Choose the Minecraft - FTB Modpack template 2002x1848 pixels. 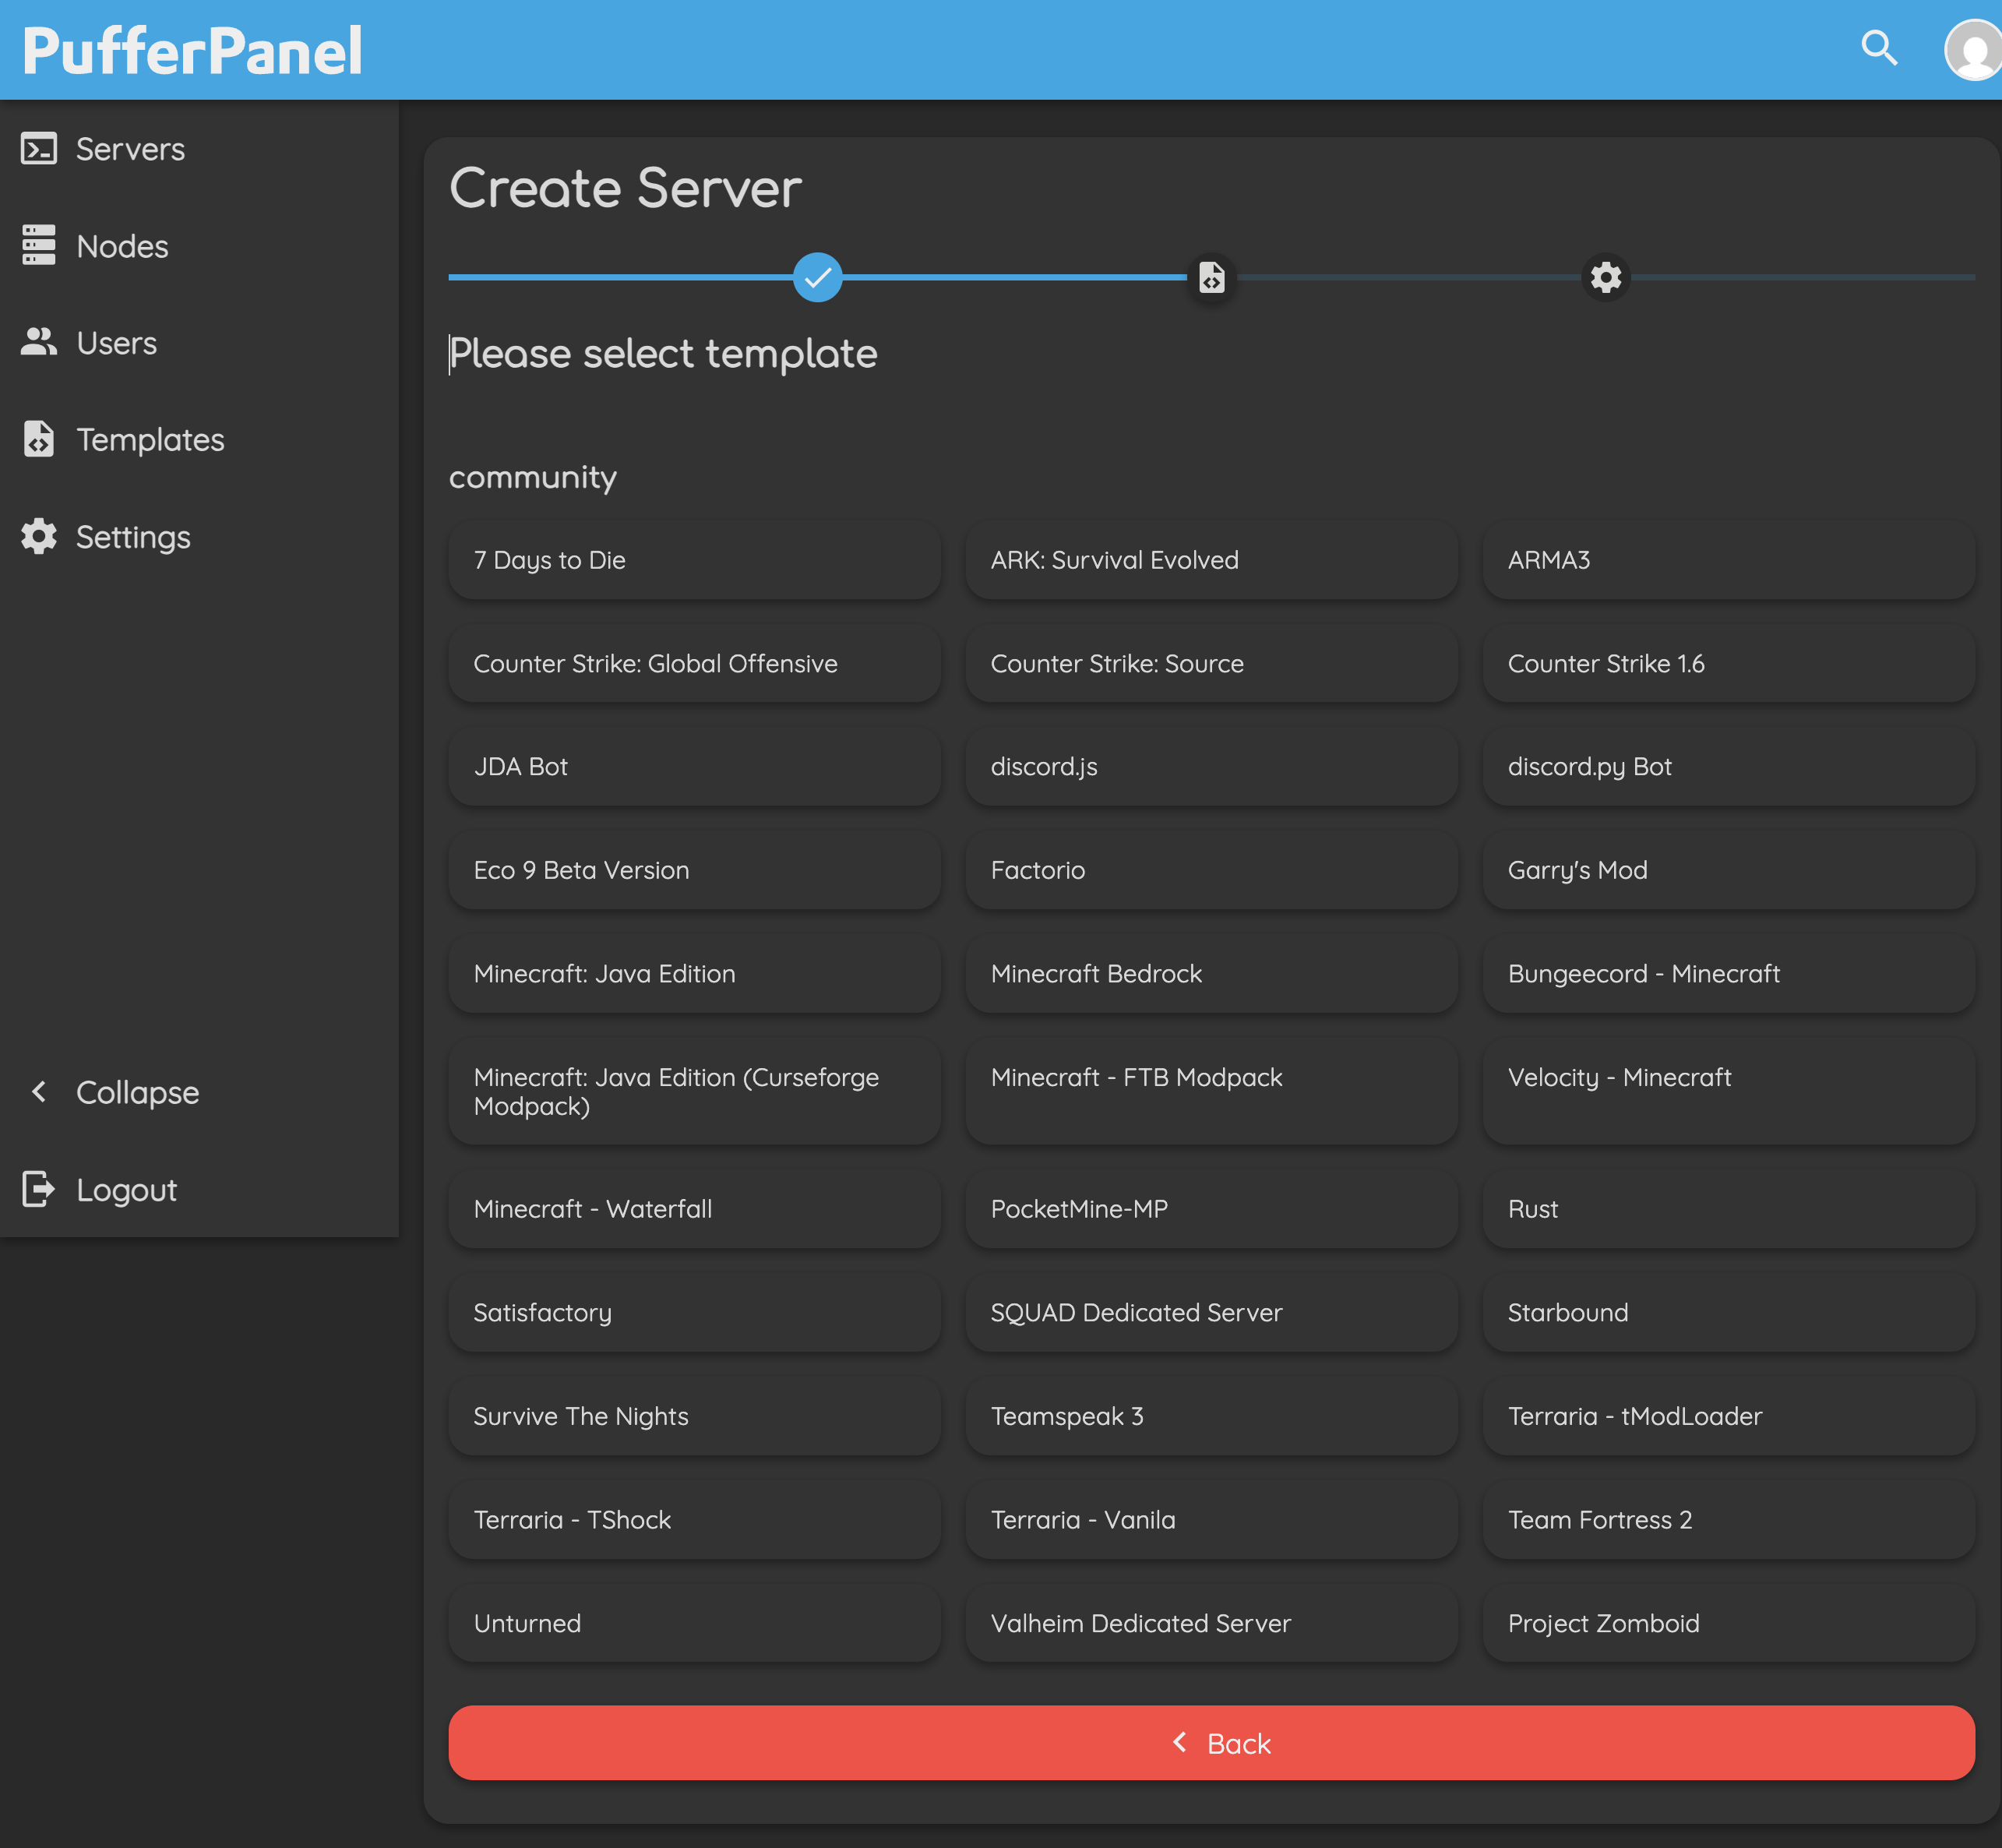click(1211, 1092)
